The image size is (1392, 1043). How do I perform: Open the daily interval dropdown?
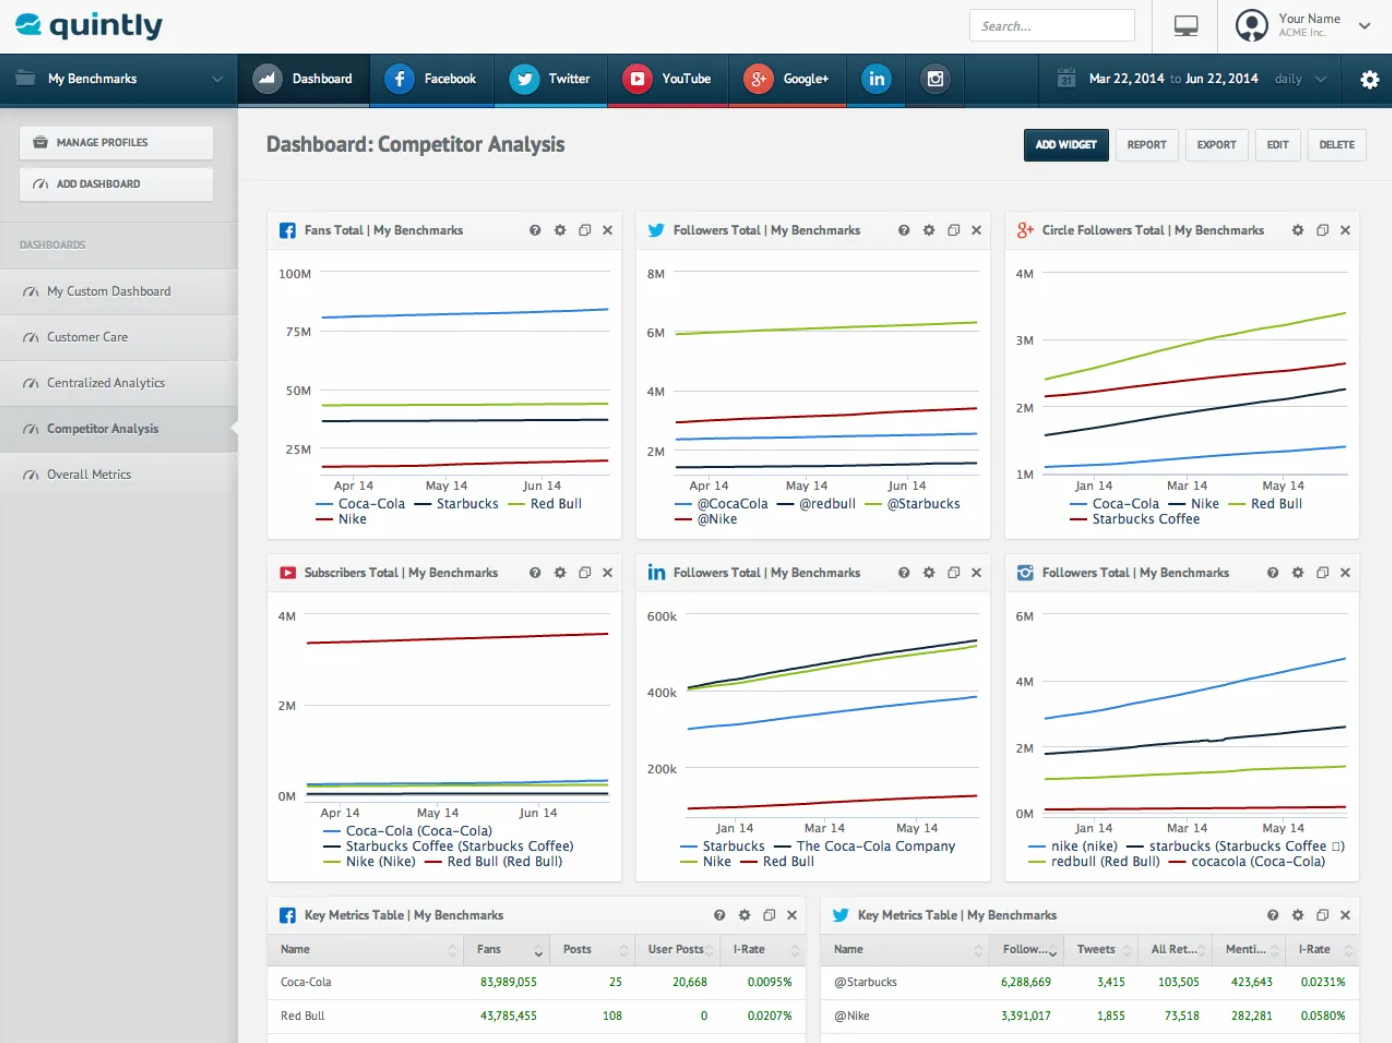tap(1301, 79)
